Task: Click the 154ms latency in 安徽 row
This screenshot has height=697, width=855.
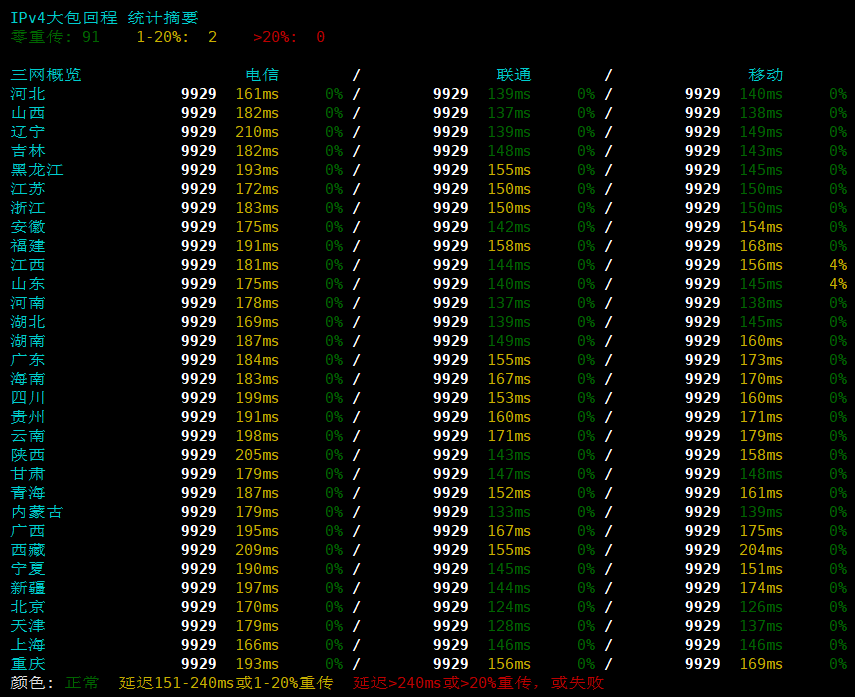Action: (x=761, y=227)
